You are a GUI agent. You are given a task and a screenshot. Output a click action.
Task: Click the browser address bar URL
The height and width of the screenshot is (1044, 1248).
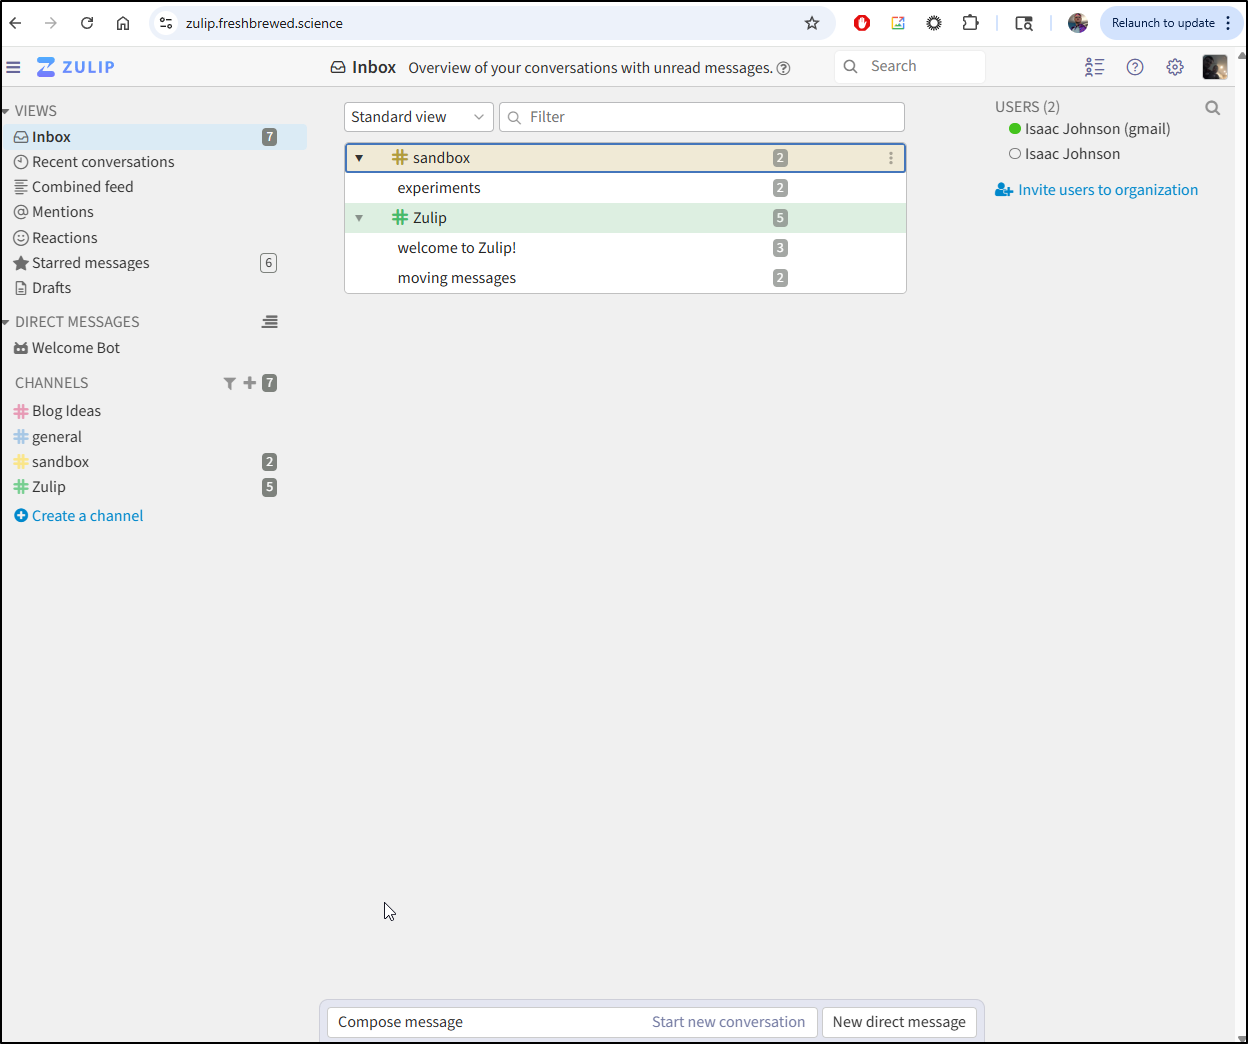coord(264,23)
